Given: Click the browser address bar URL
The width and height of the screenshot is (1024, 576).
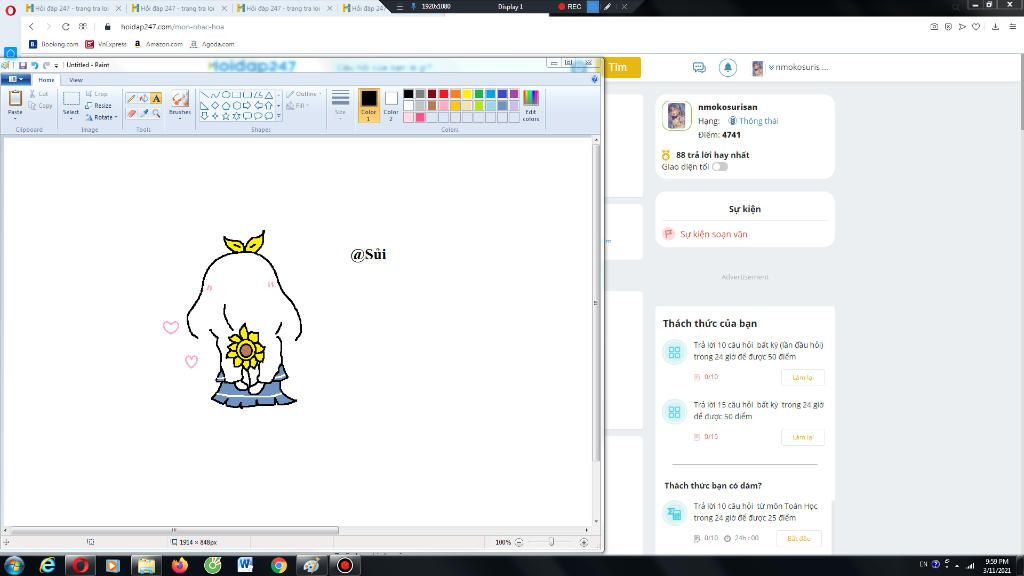Looking at the screenshot, I should (172, 27).
